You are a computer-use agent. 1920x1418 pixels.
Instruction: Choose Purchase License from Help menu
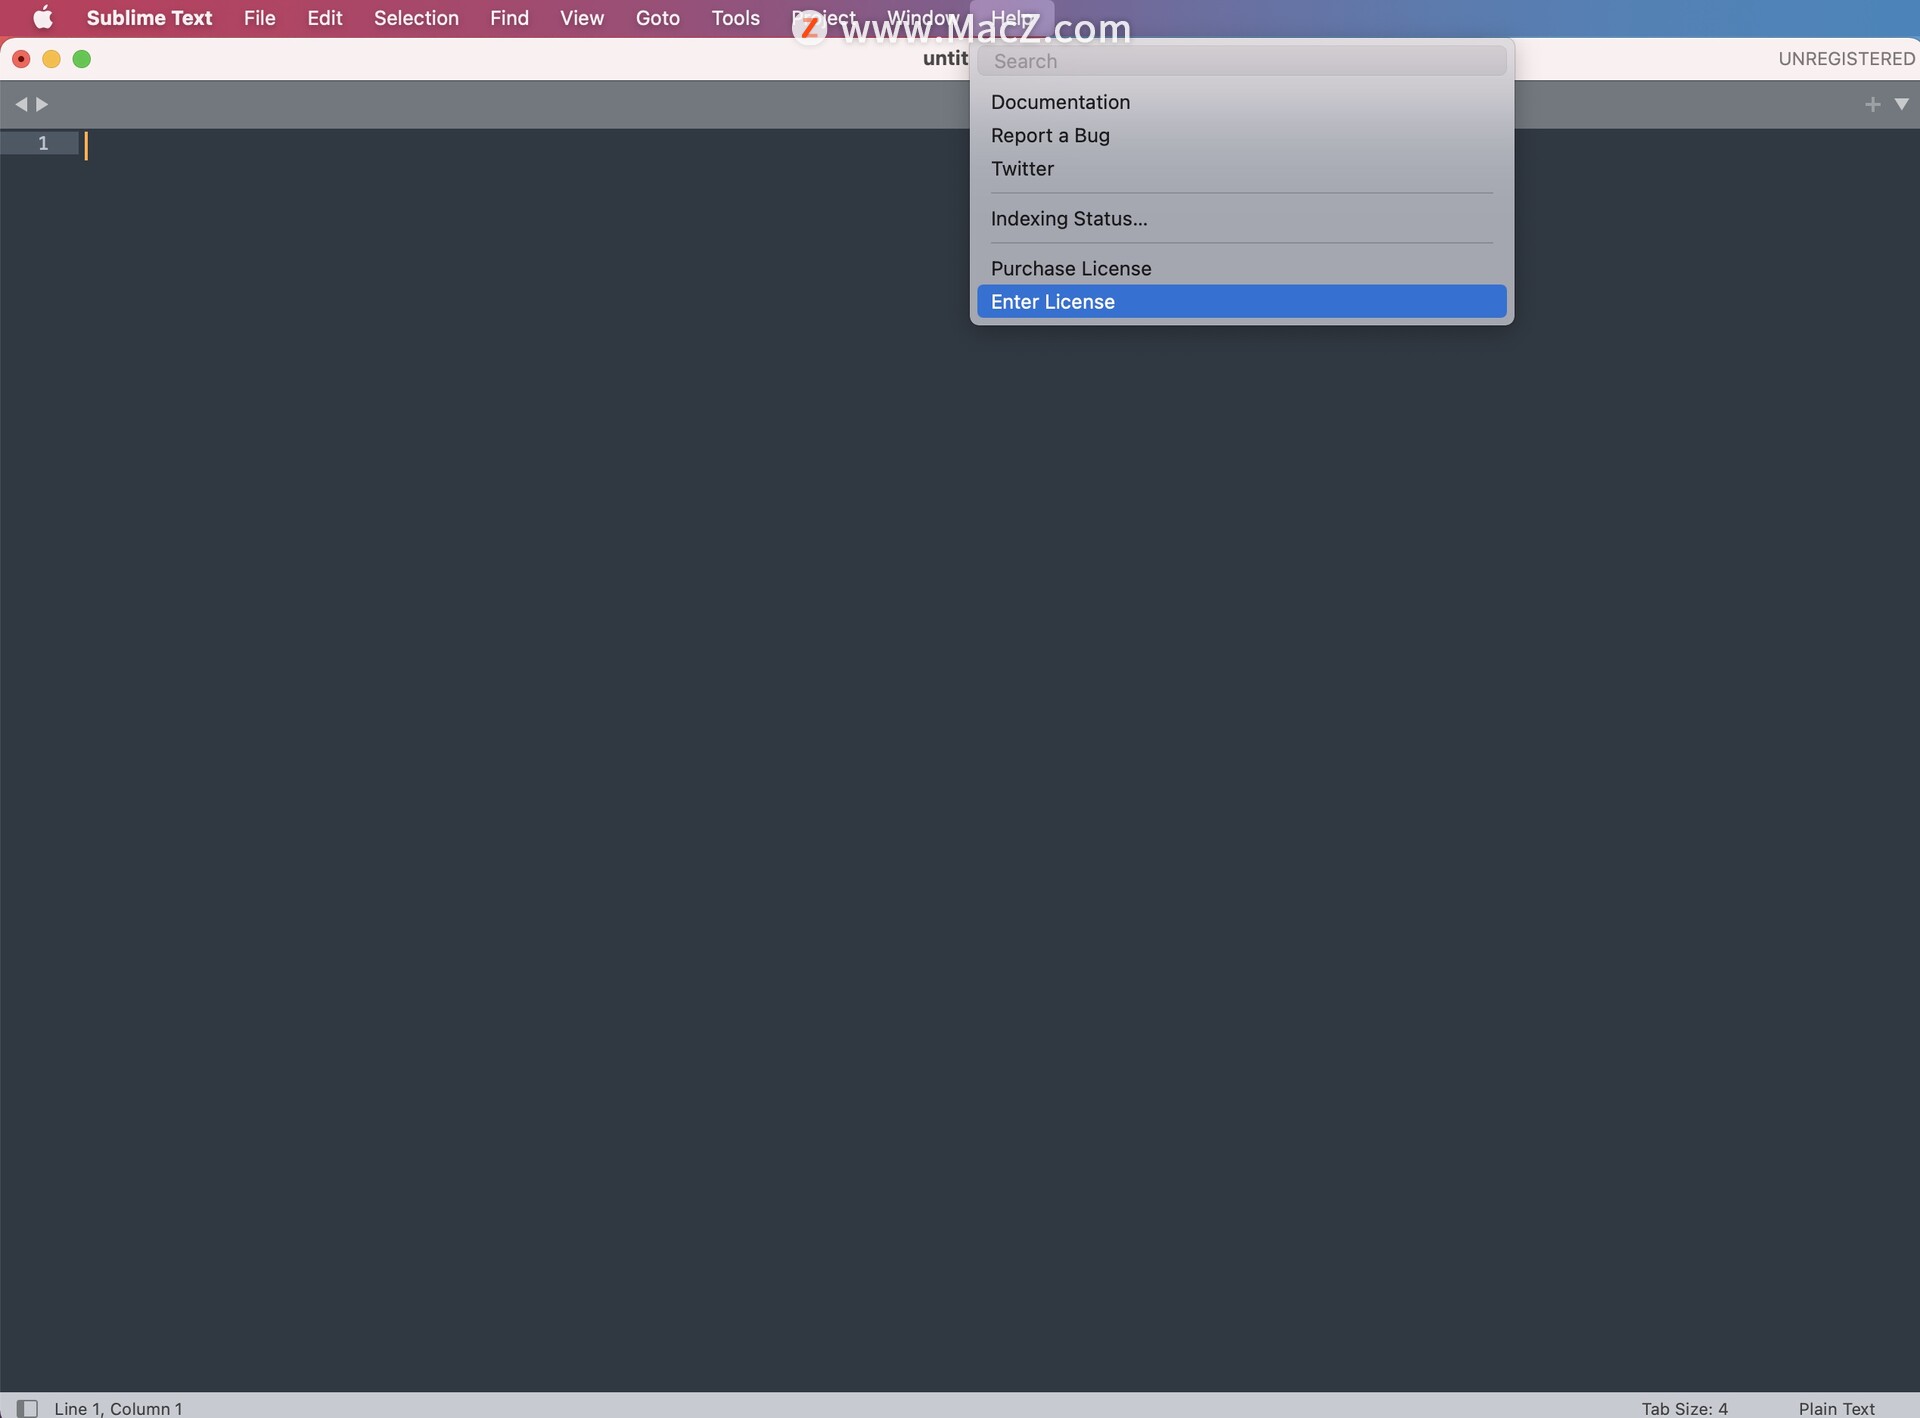(1241, 268)
